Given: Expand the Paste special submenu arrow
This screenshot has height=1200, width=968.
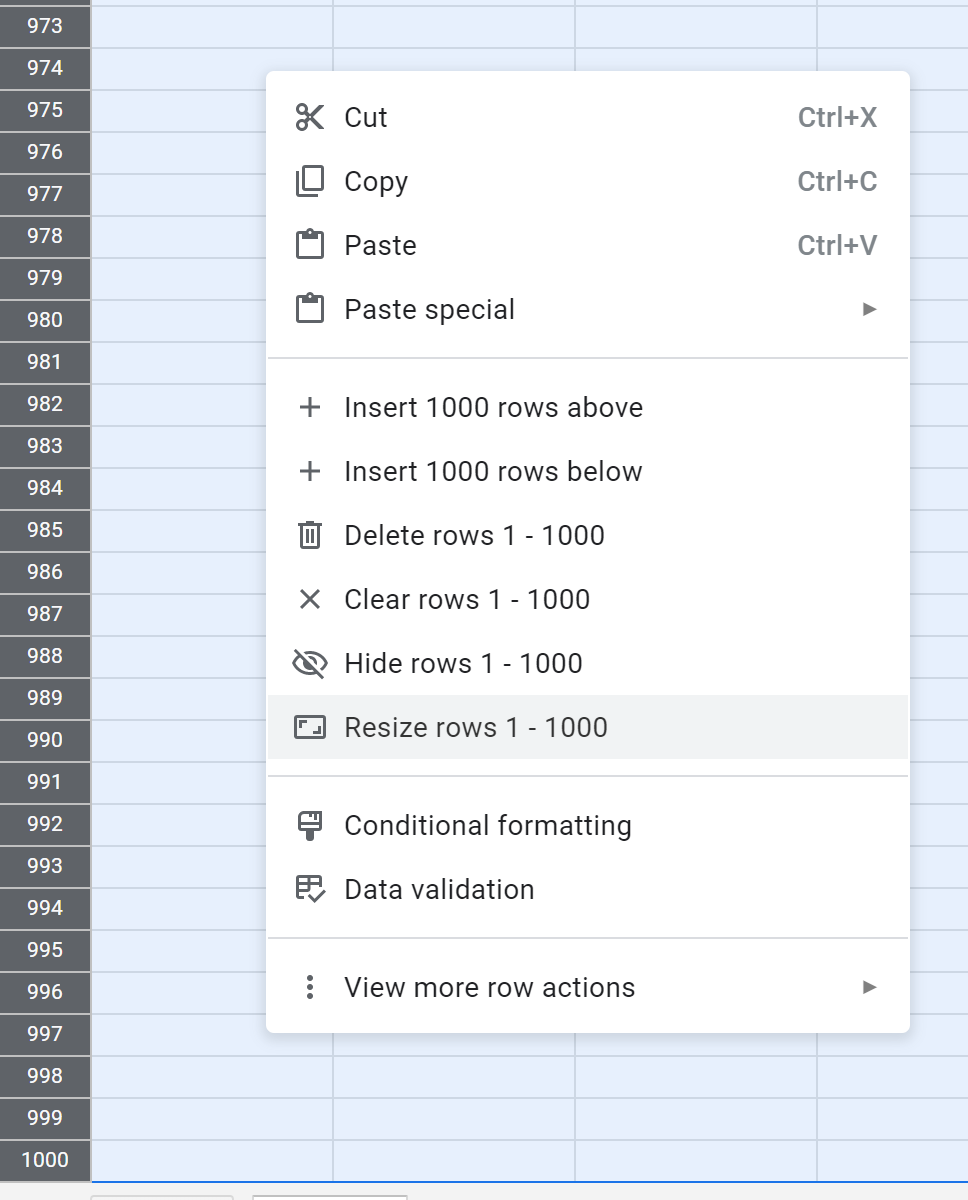Looking at the screenshot, I should [869, 310].
